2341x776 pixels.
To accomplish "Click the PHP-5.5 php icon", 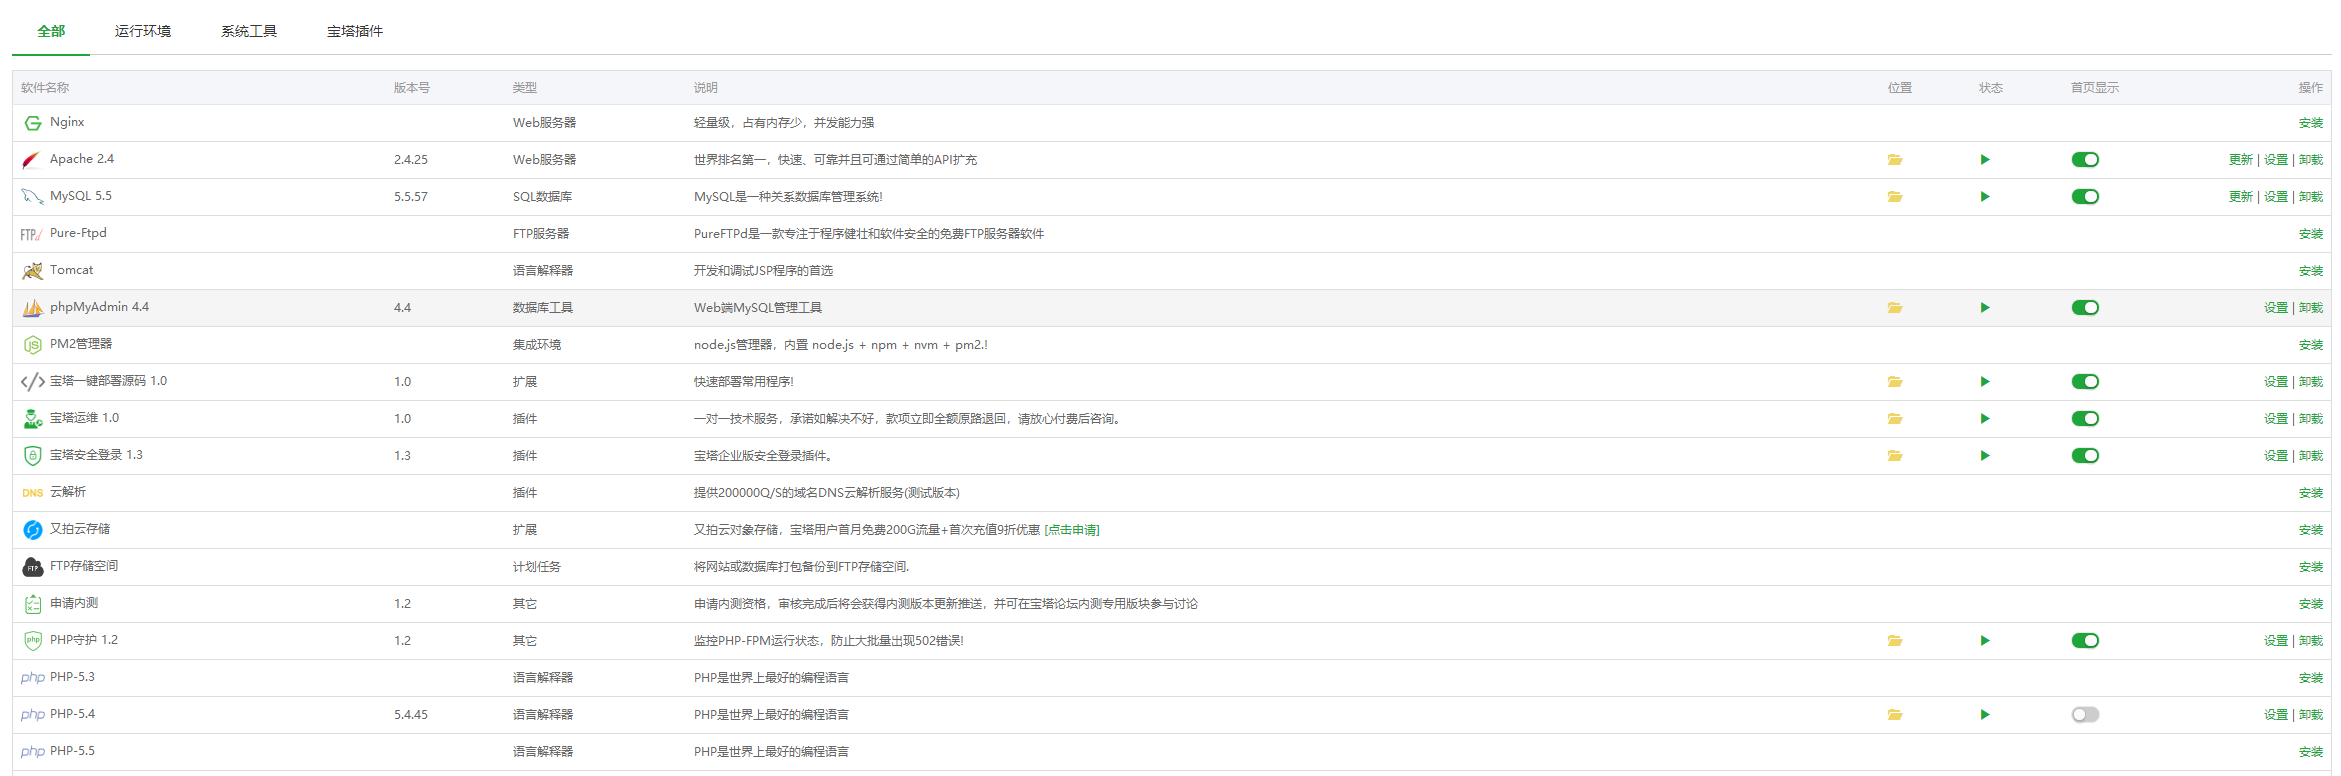I will [33, 752].
